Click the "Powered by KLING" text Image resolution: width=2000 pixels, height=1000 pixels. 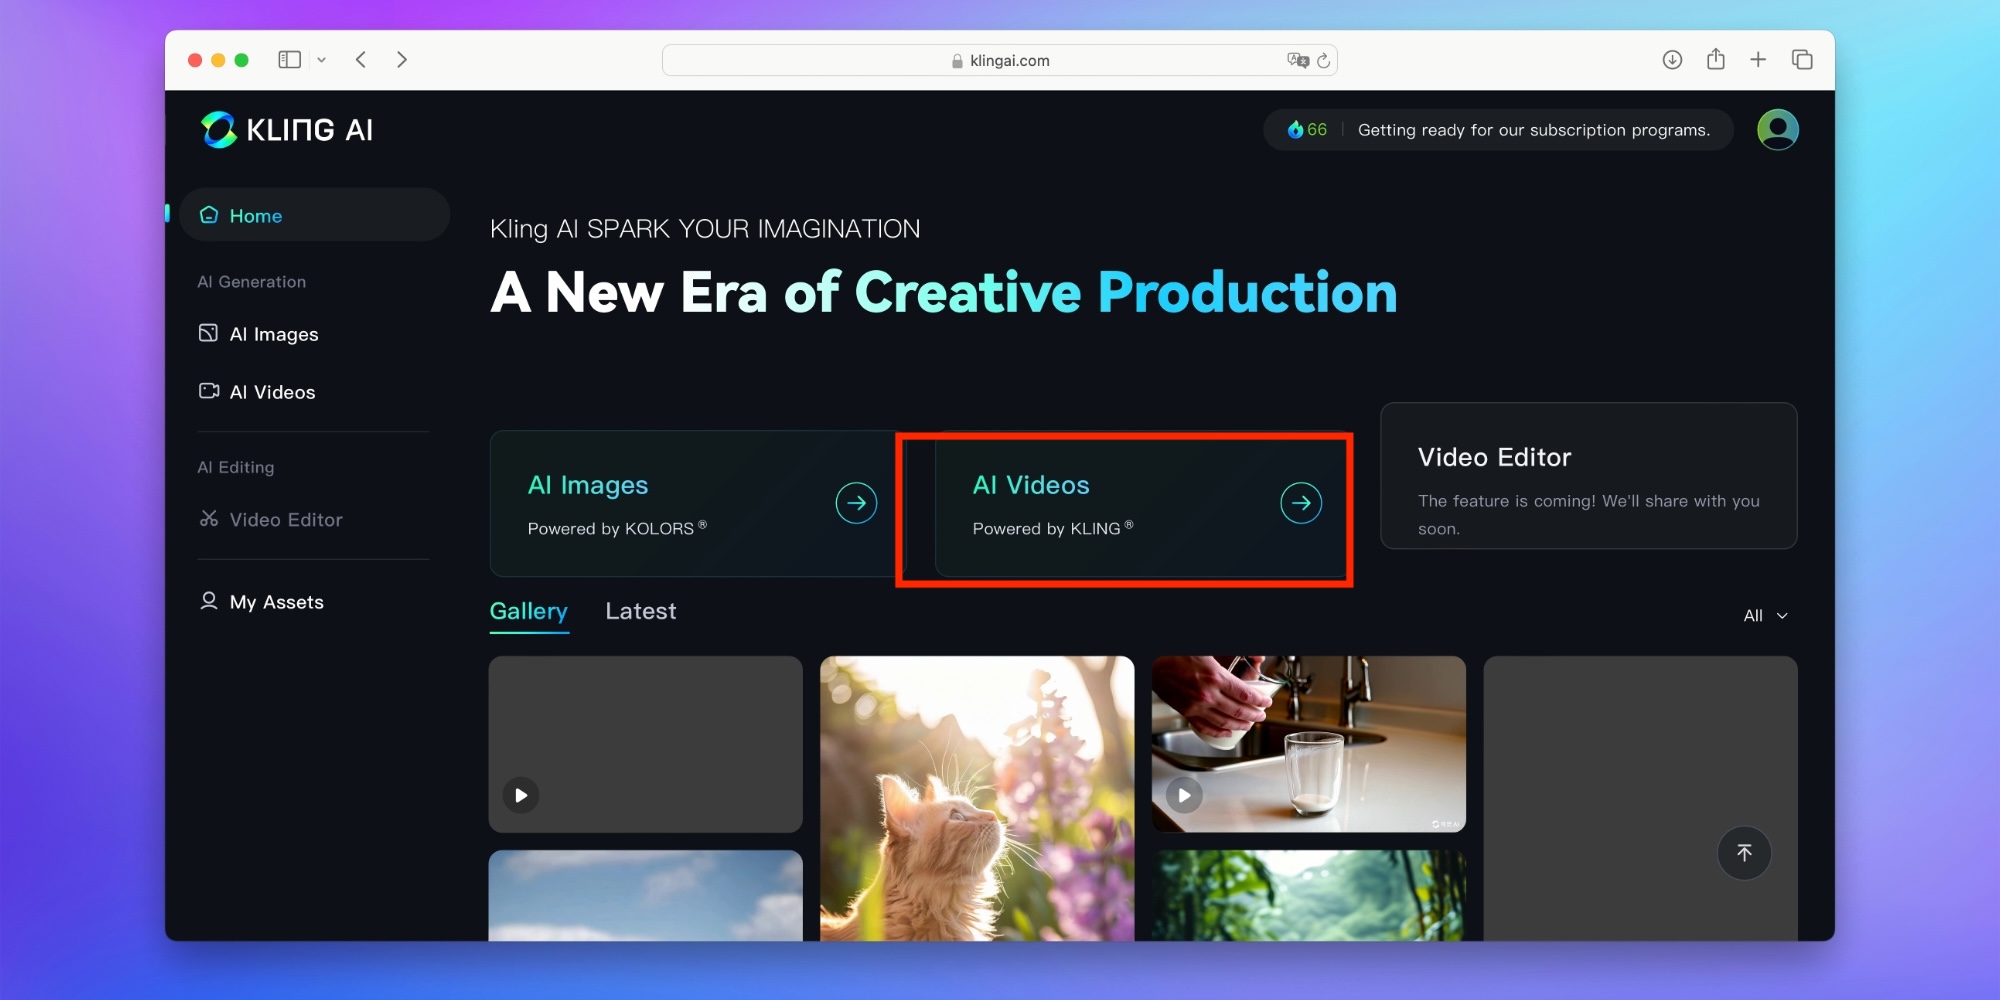tap(1052, 528)
